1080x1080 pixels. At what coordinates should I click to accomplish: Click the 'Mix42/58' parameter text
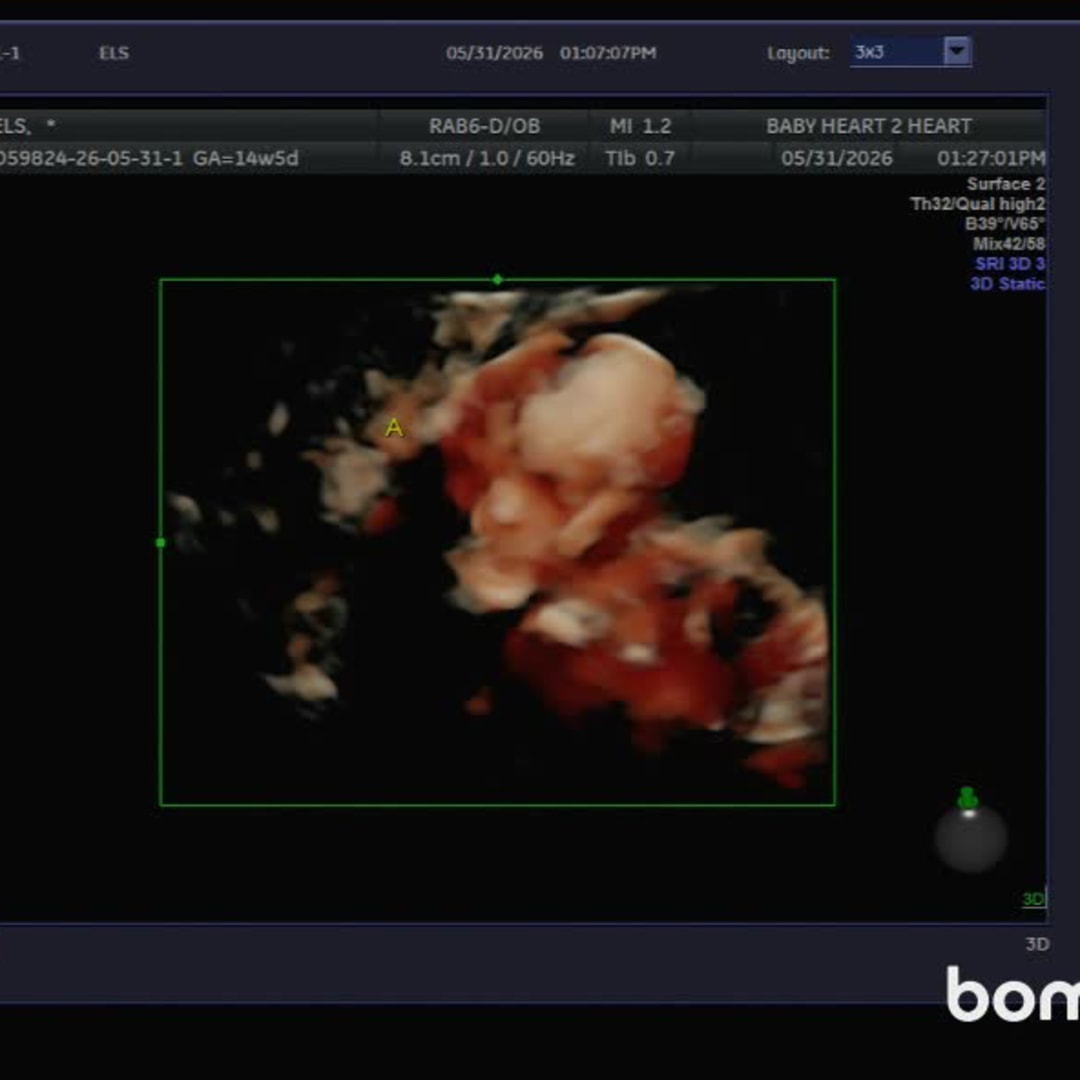1008,244
